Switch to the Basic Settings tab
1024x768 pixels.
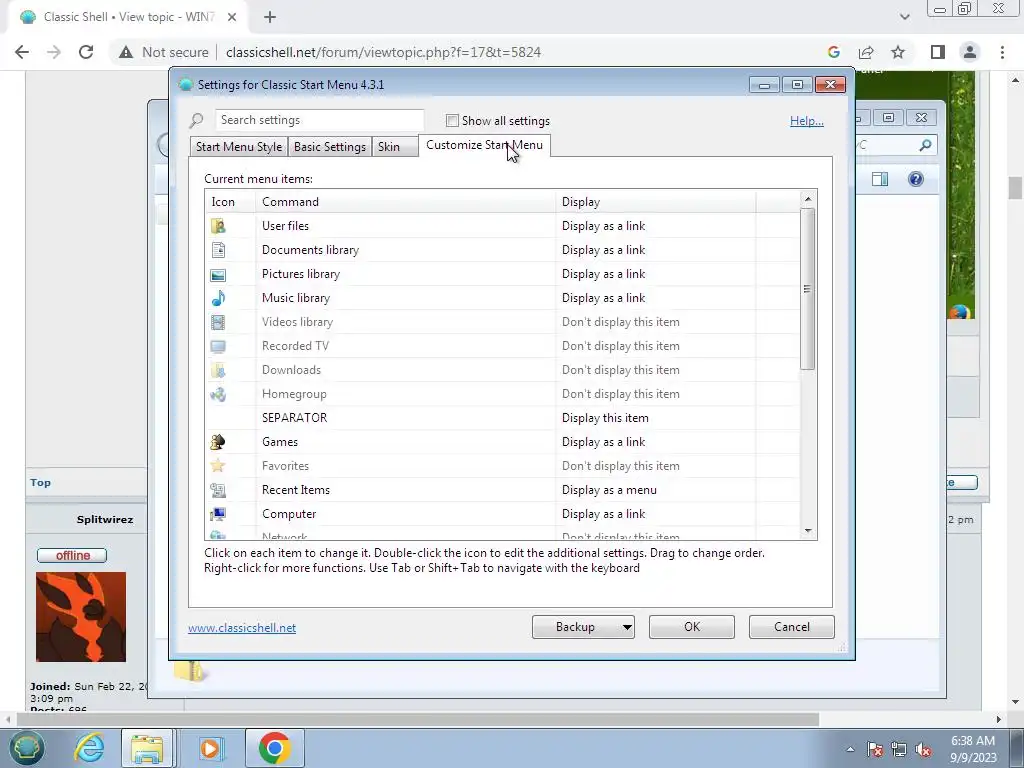pyautogui.click(x=330, y=147)
